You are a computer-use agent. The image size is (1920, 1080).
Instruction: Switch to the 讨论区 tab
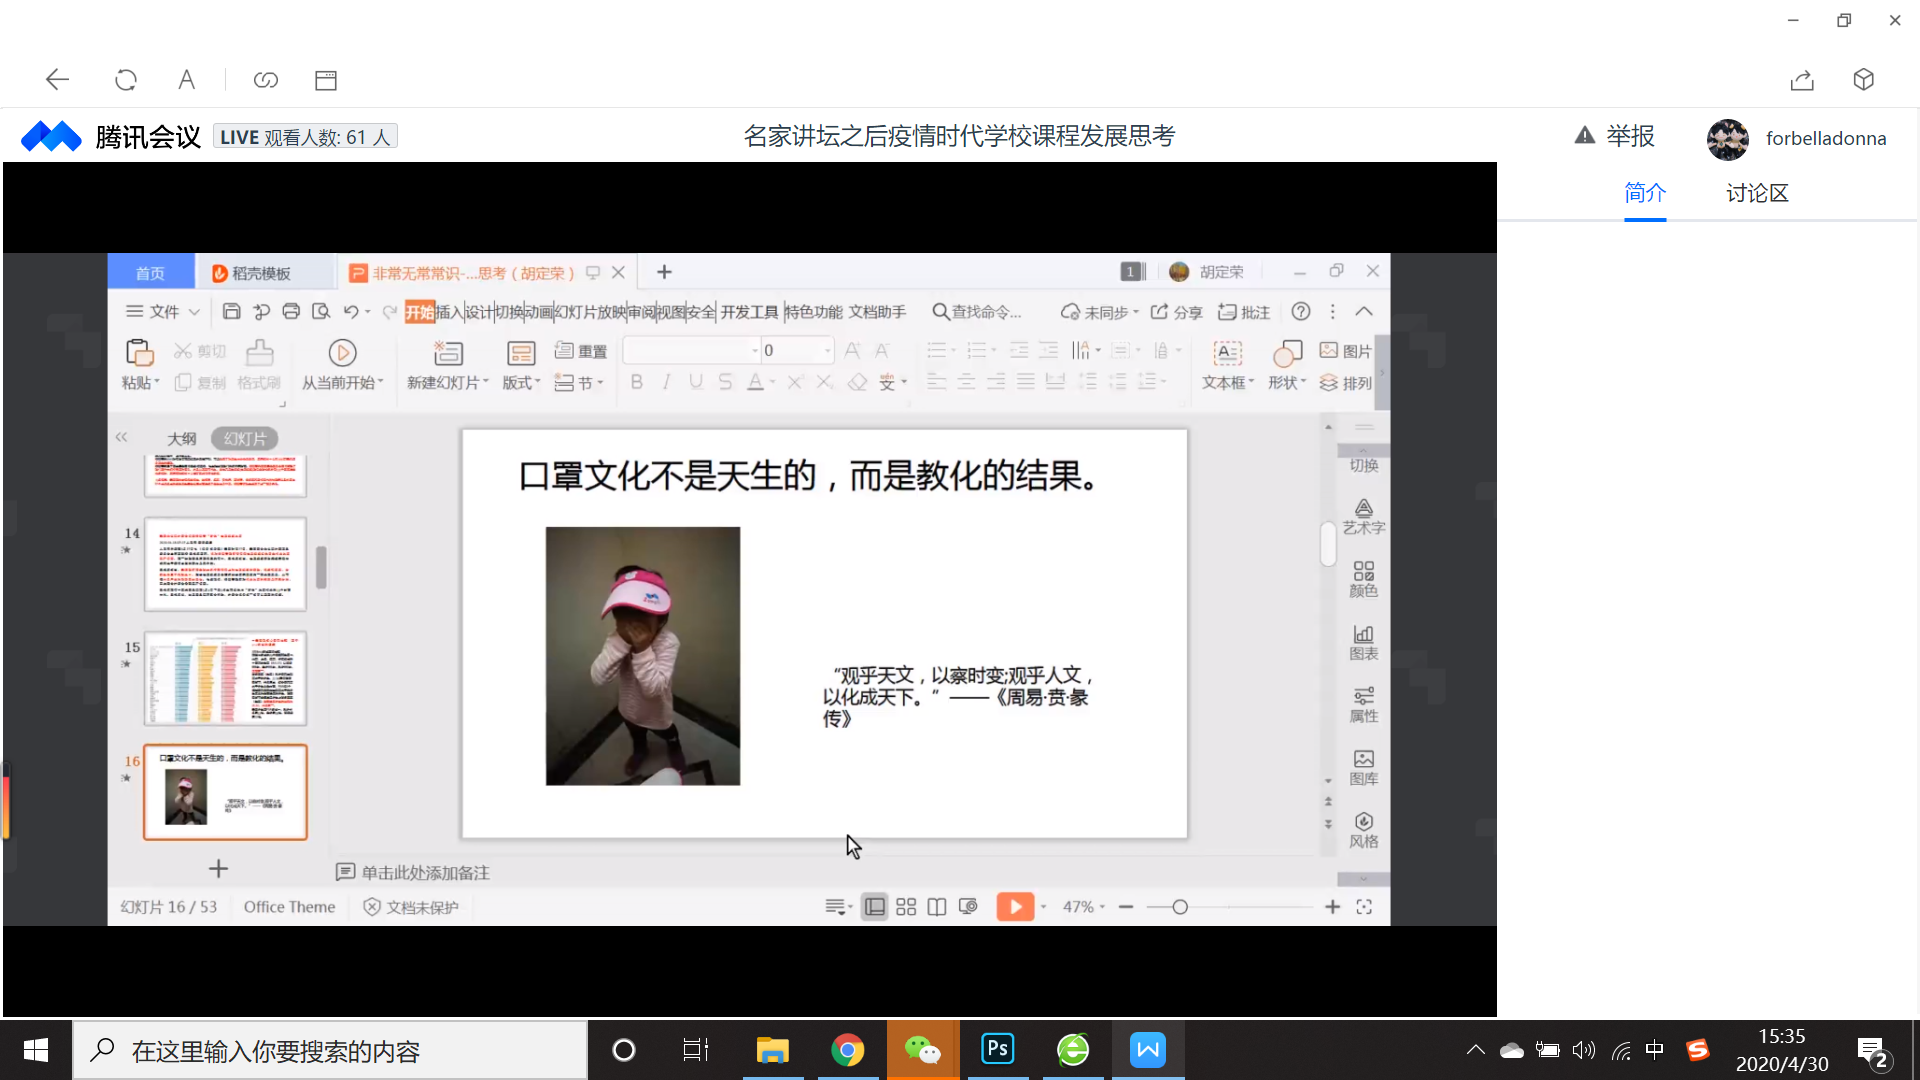[1756, 193]
